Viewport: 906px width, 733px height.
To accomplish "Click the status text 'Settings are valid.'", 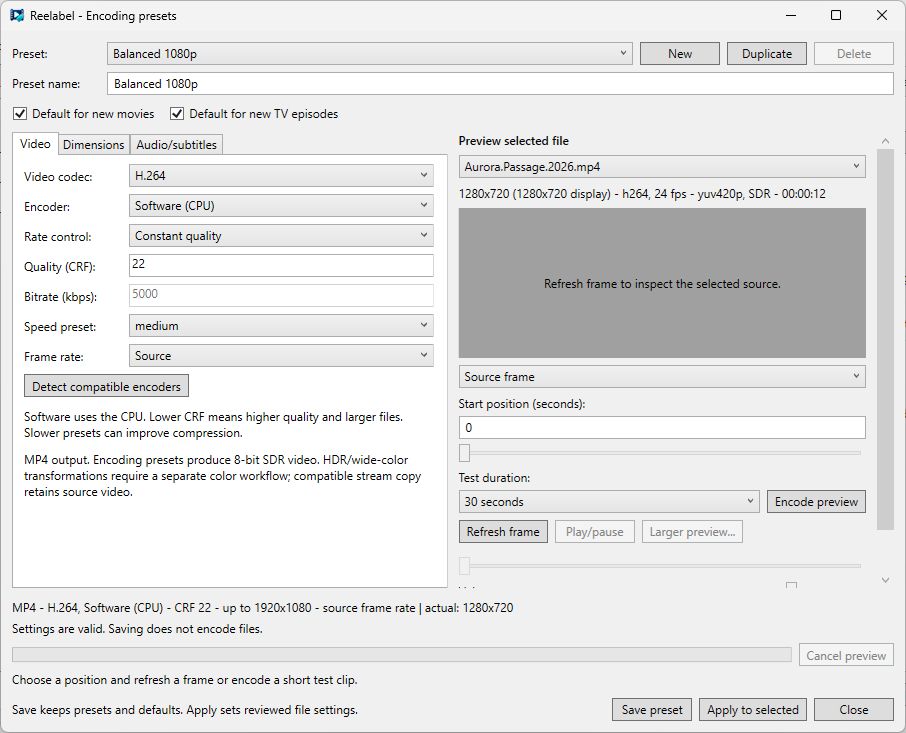I will click(x=58, y=628).
